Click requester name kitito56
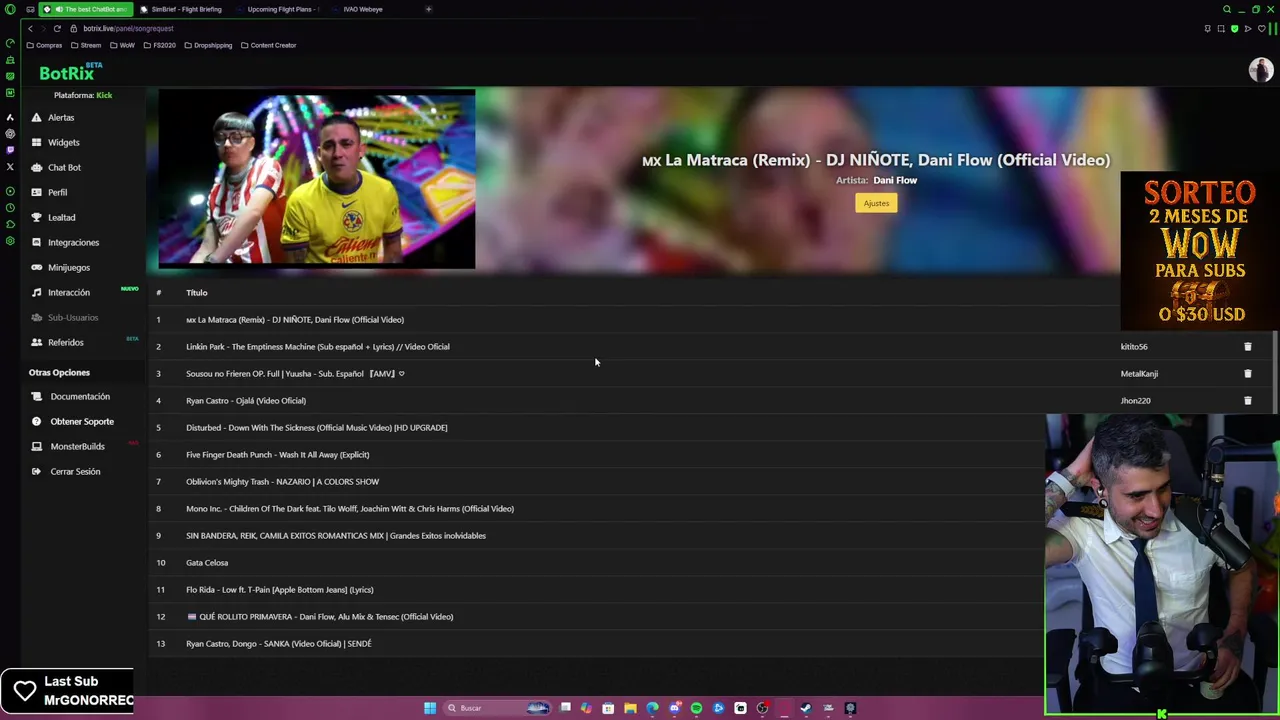The image size is (1280, 720). pos(1134,346)
